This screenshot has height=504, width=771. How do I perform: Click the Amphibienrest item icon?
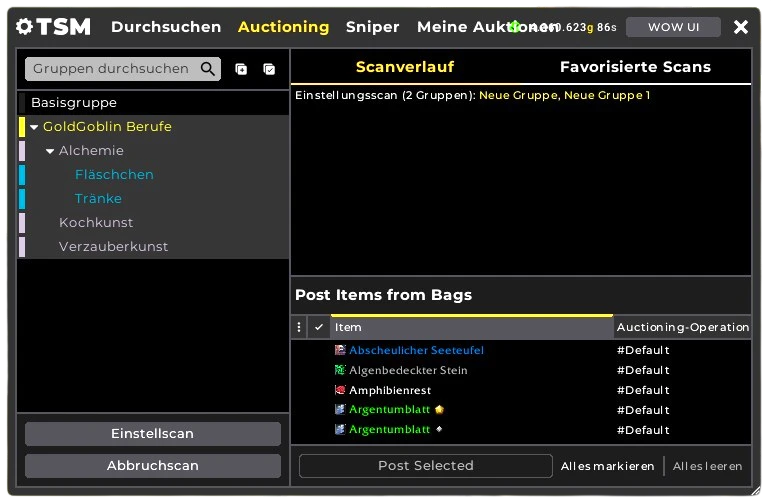(x=340, y=390)
